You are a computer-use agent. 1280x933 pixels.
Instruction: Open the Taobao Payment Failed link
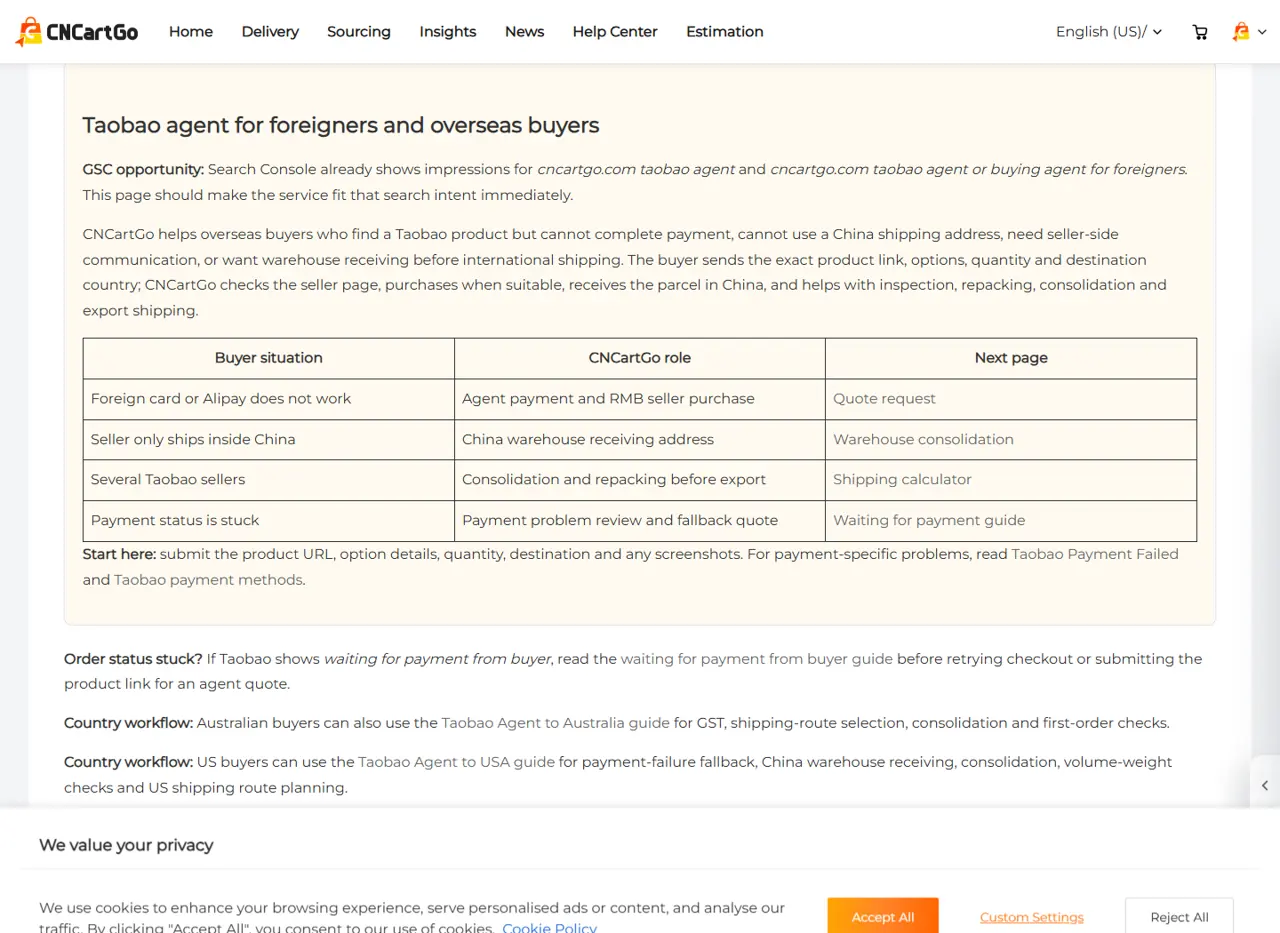(1095, 554)
